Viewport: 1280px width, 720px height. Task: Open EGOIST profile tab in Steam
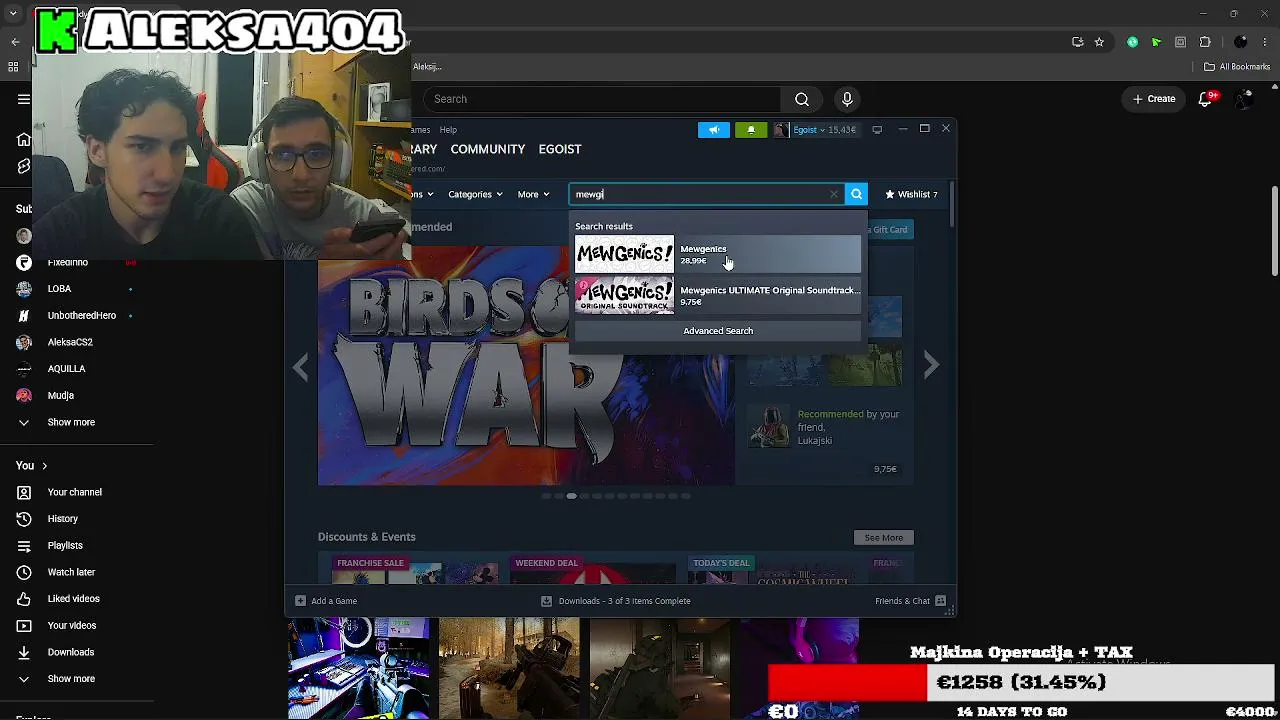[560, 149]
